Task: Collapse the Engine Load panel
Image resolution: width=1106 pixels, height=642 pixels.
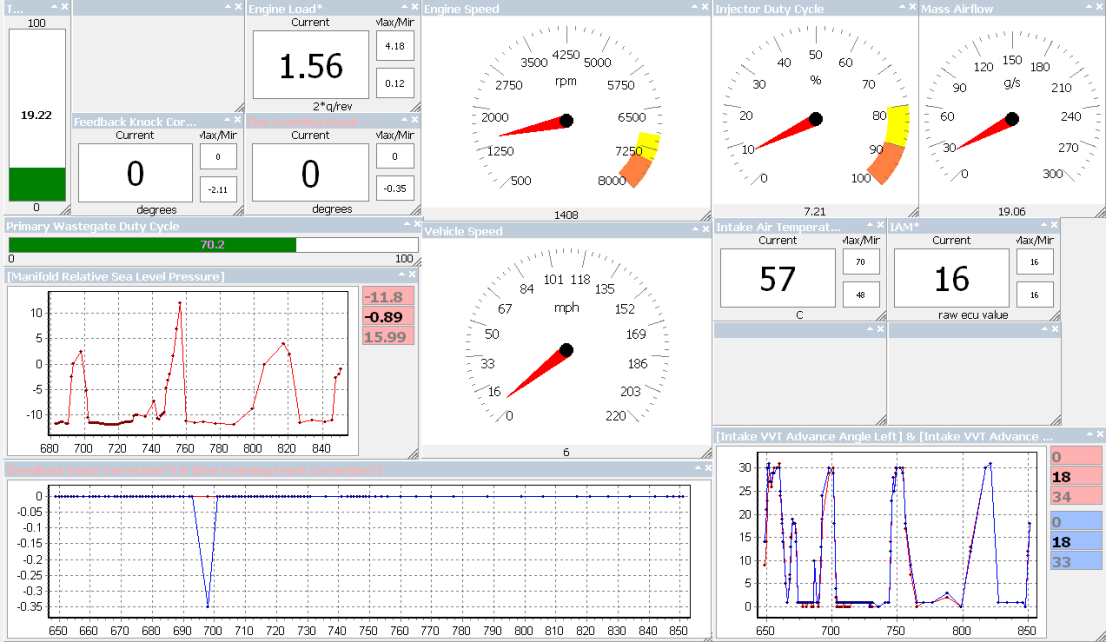Action: click(x=403, y=8)
